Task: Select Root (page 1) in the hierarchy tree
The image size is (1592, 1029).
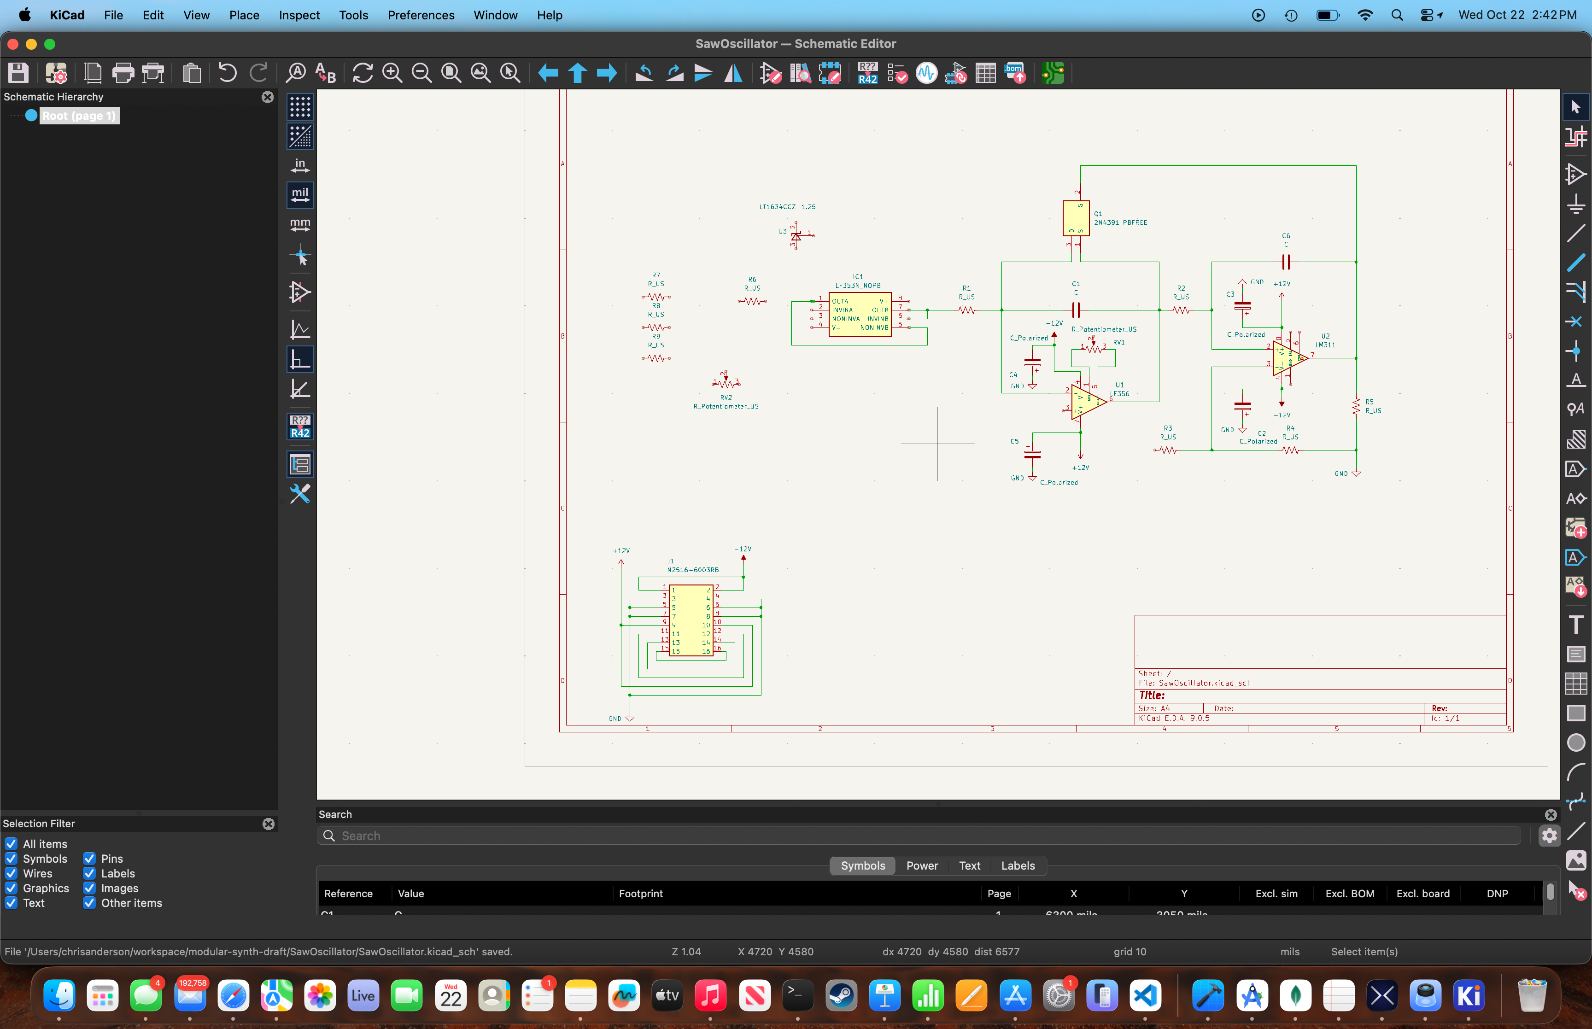Action: tap(79, 116)
